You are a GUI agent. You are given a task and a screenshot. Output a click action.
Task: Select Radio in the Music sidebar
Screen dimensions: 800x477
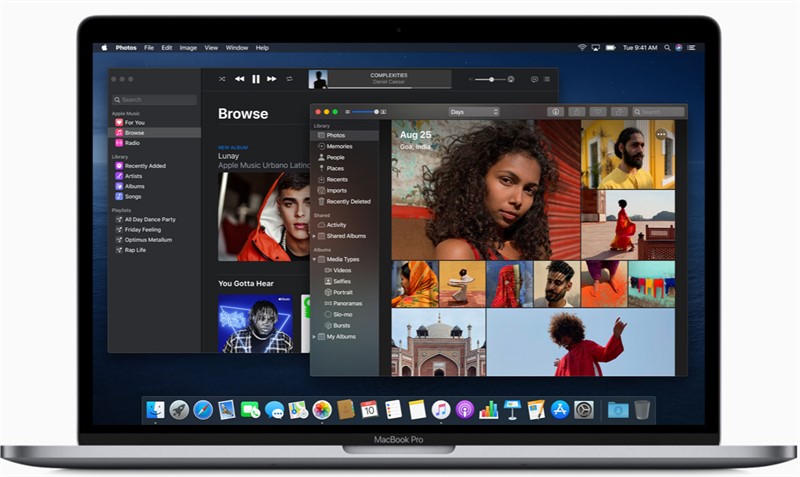click(132, 143)
